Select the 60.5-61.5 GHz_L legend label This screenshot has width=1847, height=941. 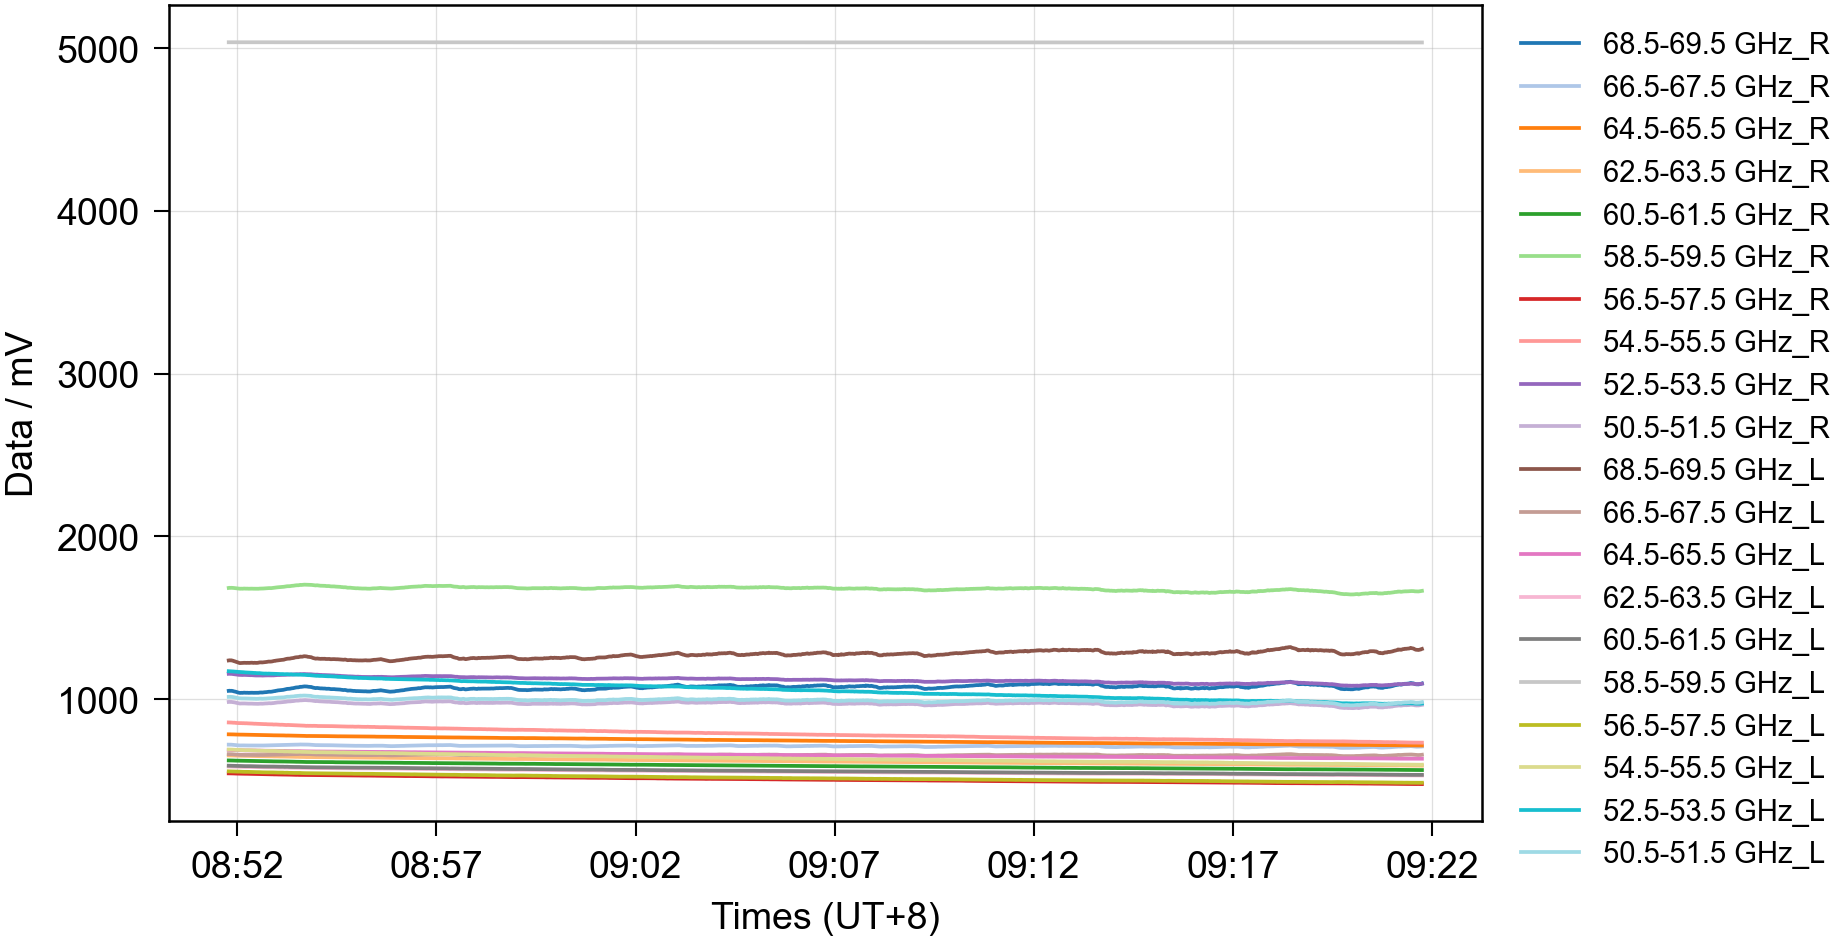click(1712, 640)
